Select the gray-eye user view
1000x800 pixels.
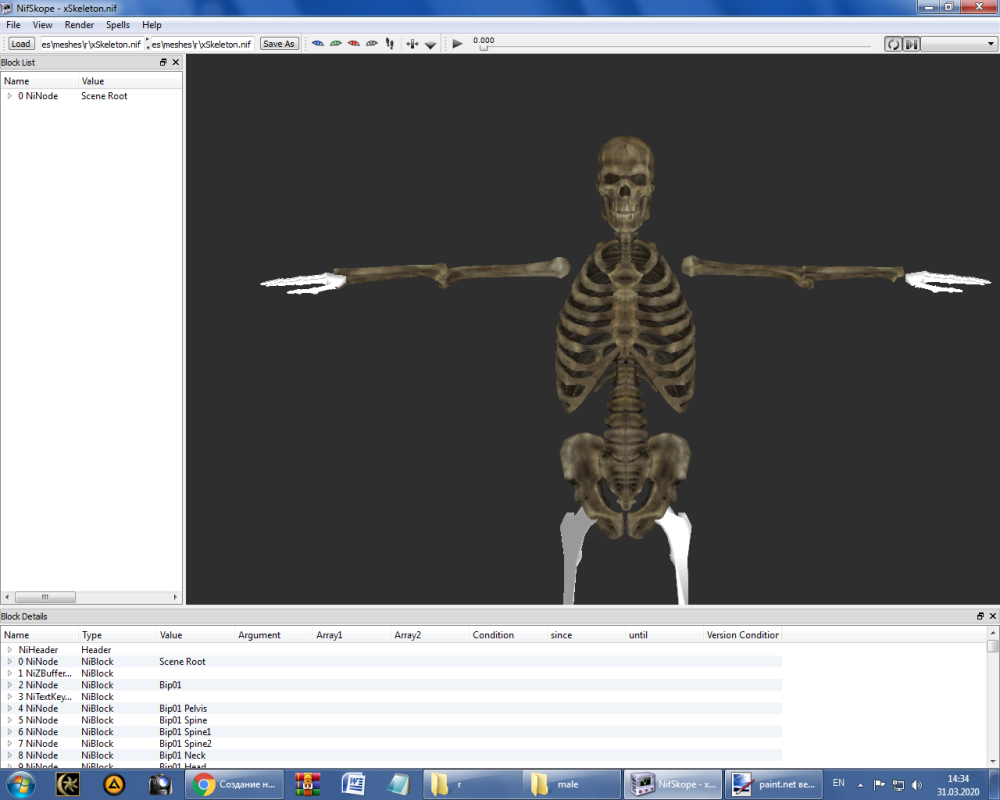[x=371, y=43]
